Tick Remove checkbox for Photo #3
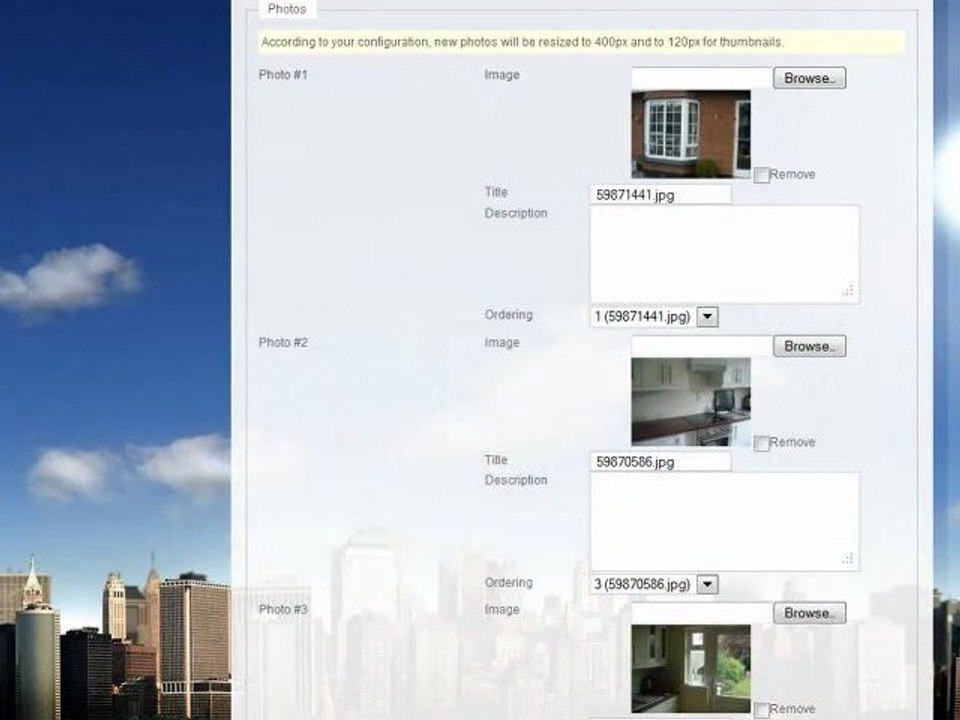Screen dimensions: 960x720 [761, 710]
